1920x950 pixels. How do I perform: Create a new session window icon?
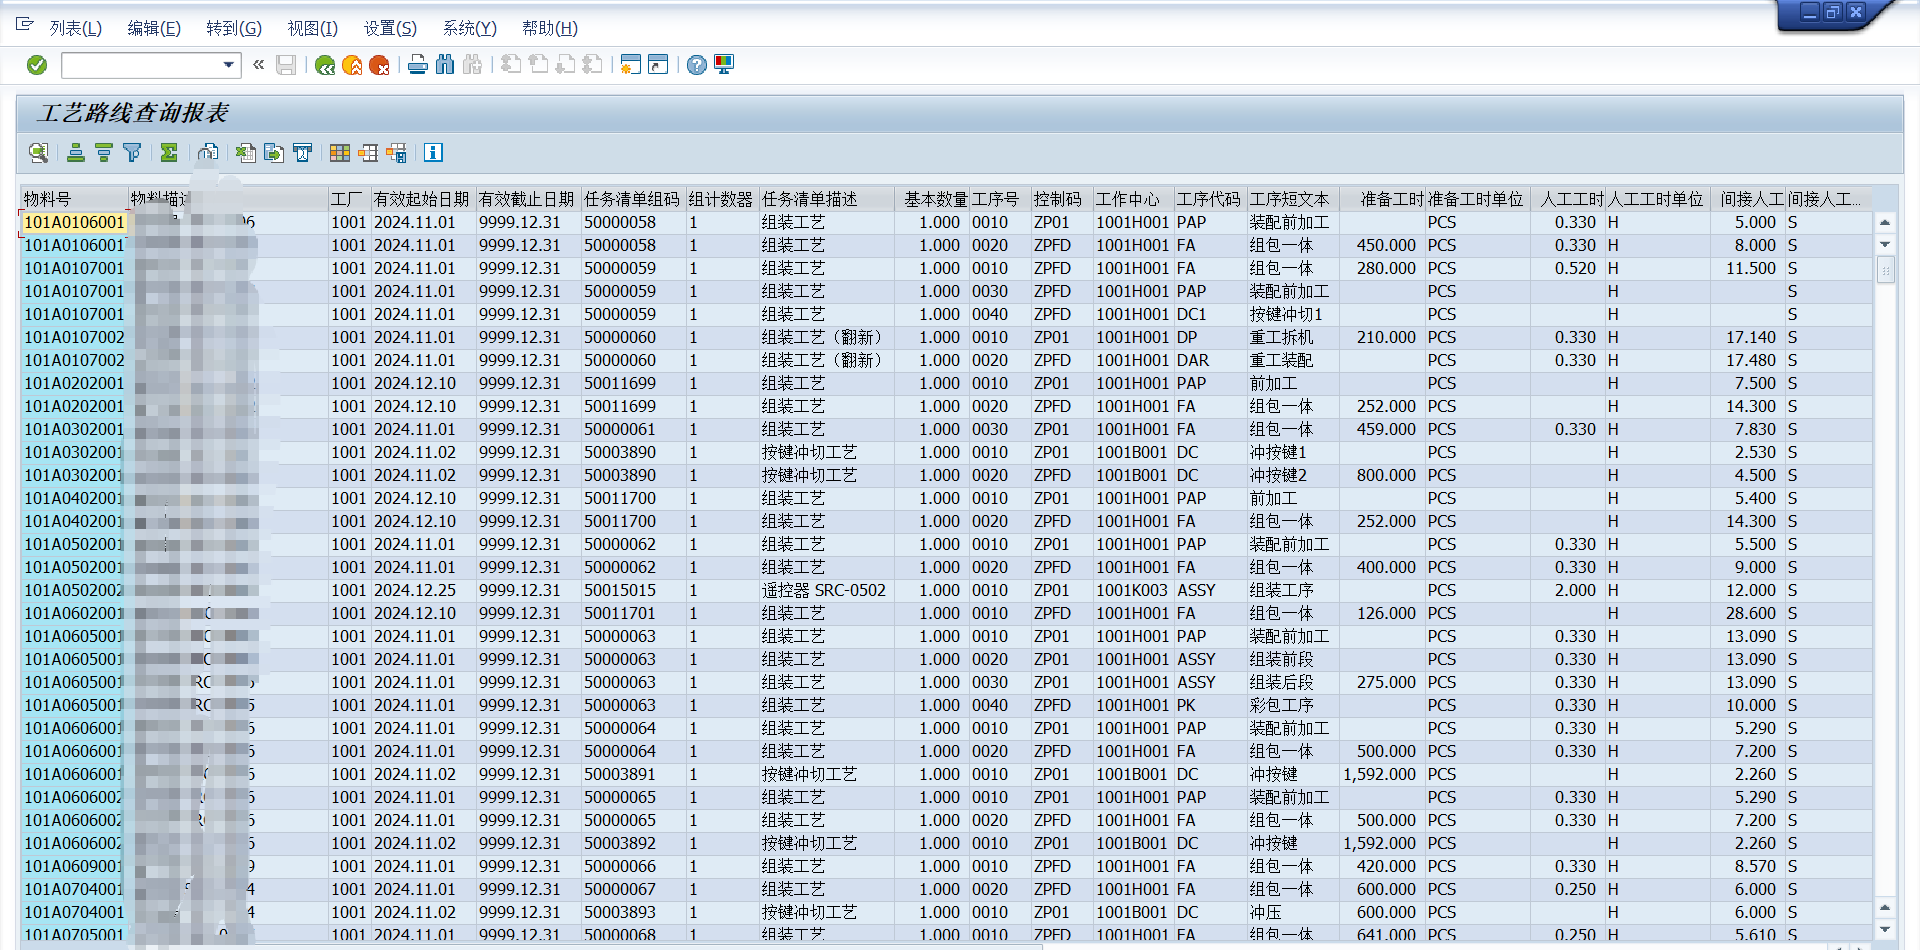pos(630,65)
